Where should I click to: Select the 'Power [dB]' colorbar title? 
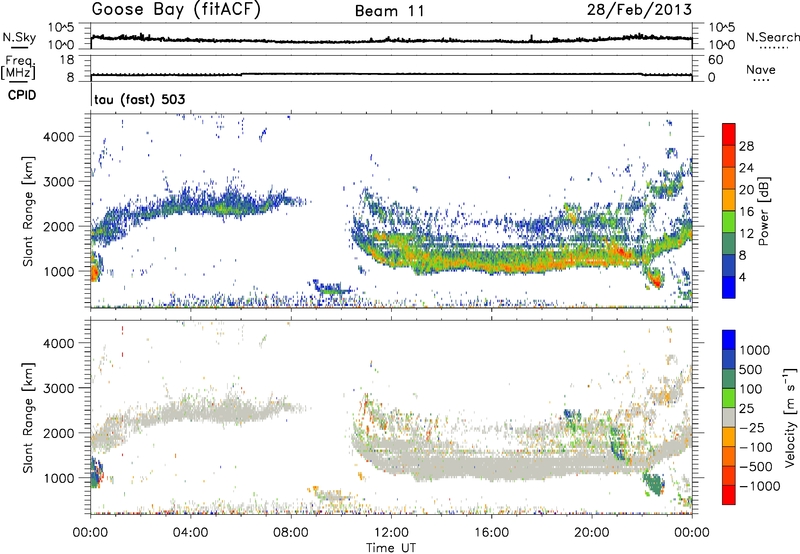click(763, 211)
